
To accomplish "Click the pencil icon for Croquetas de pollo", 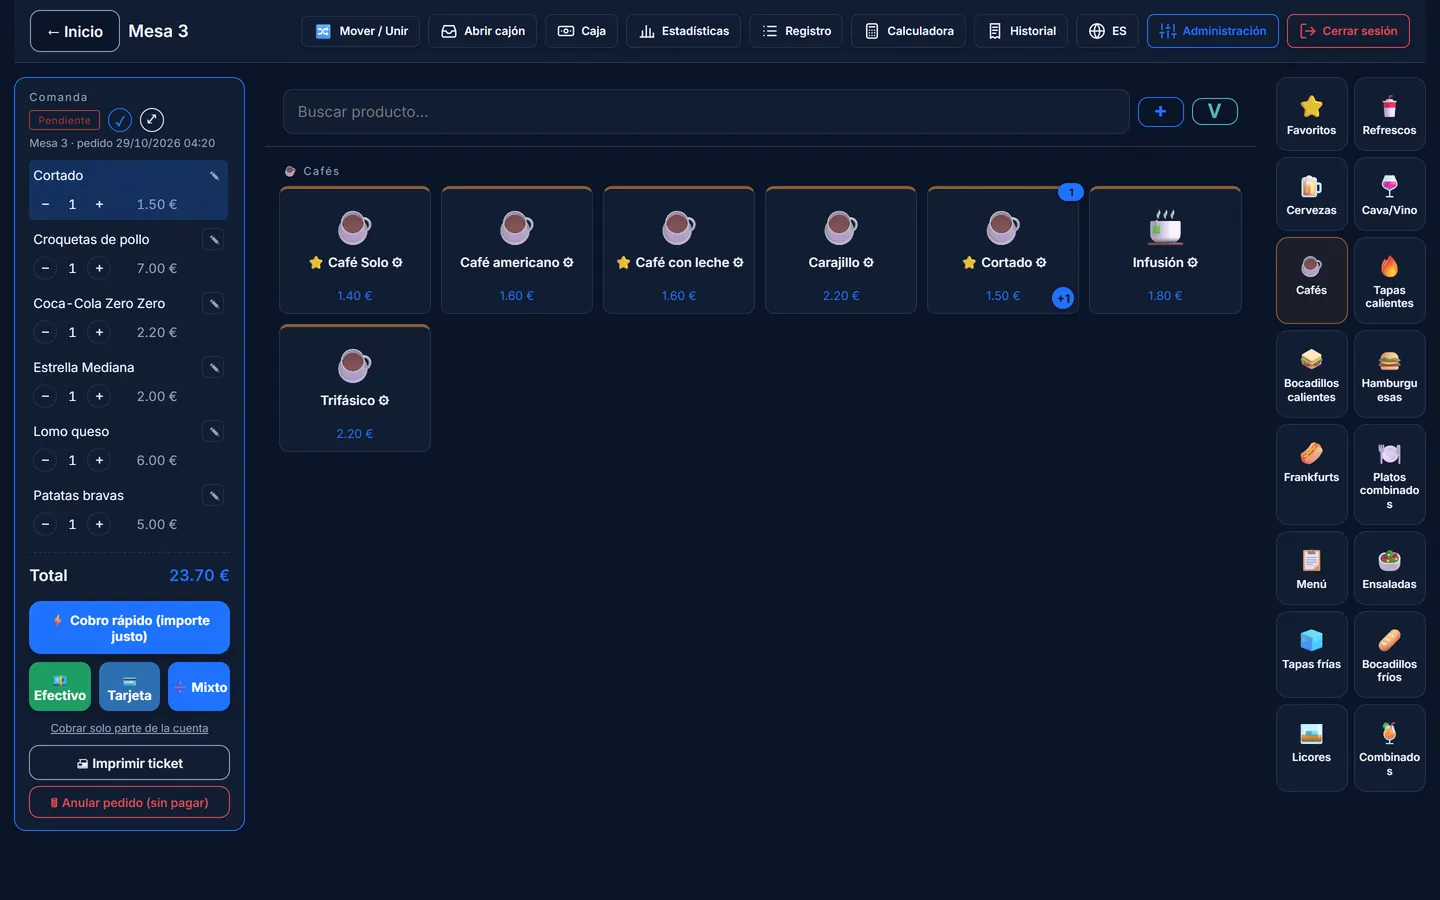I will point(213,240).
